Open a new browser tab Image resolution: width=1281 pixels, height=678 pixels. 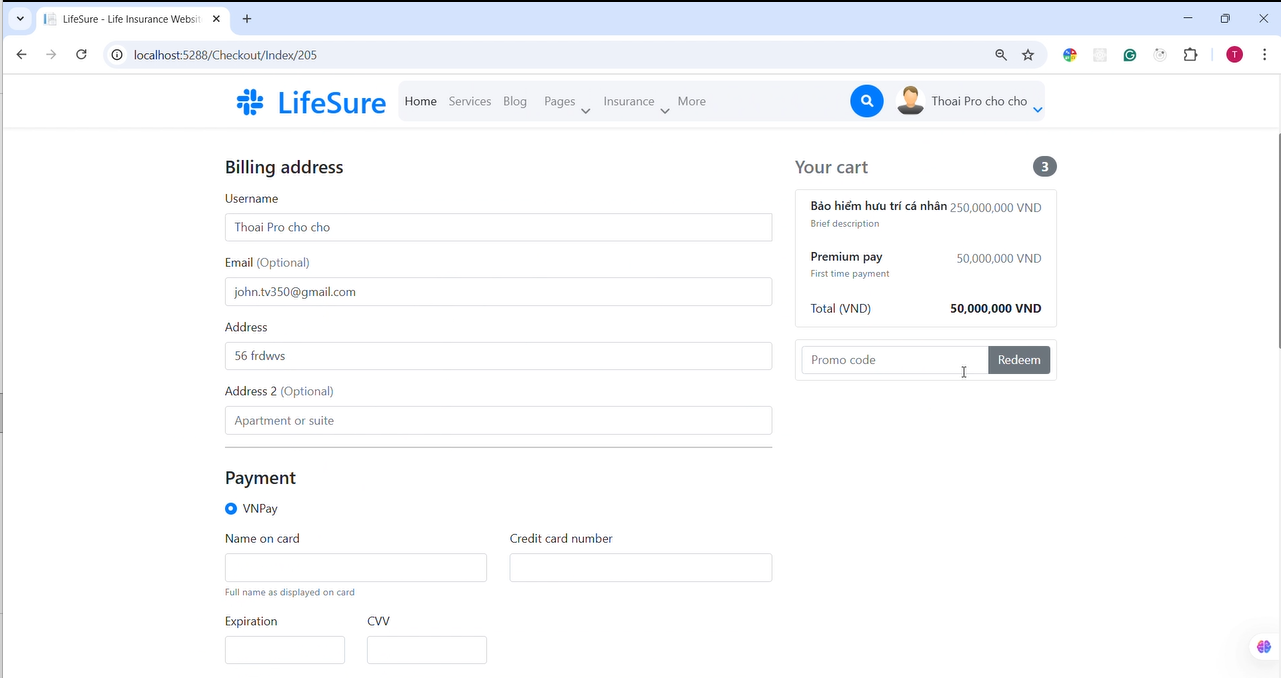[x=247, y=19]
